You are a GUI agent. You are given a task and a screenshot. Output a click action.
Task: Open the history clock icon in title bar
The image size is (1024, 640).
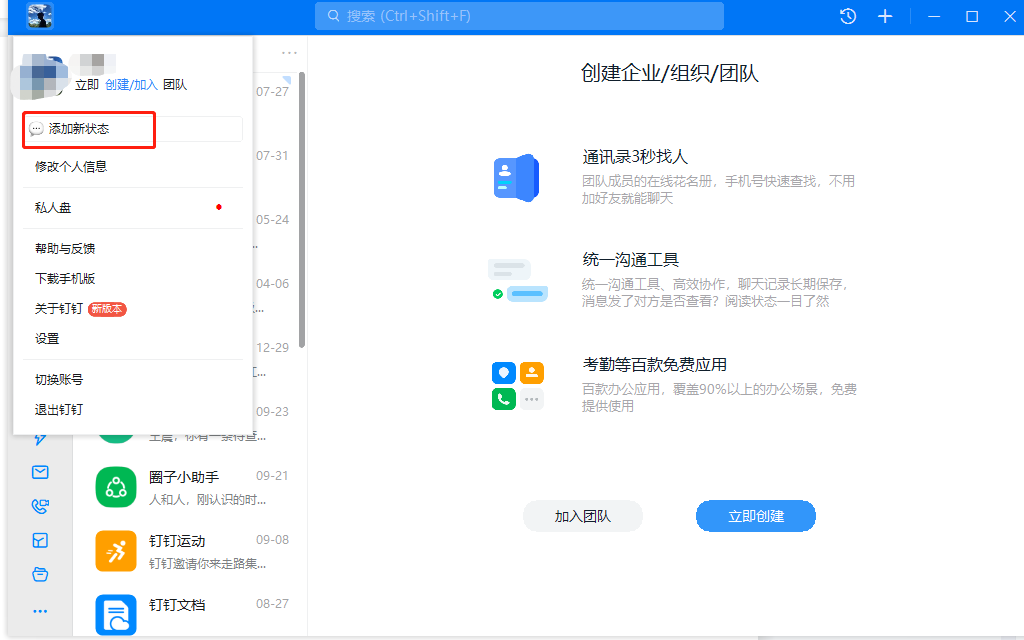point(848,16)
